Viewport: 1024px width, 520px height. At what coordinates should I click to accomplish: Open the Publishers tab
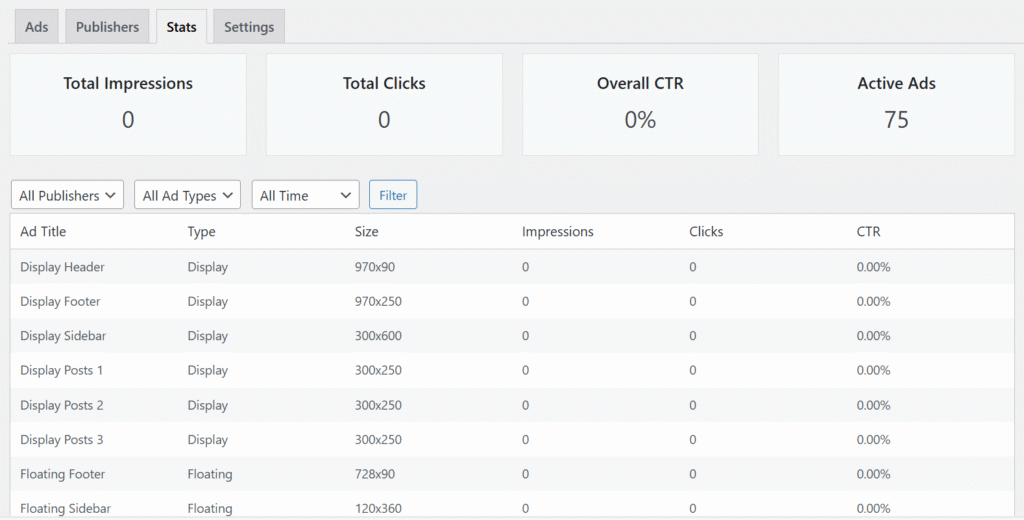pyautogui.click(x=107, y=27)
